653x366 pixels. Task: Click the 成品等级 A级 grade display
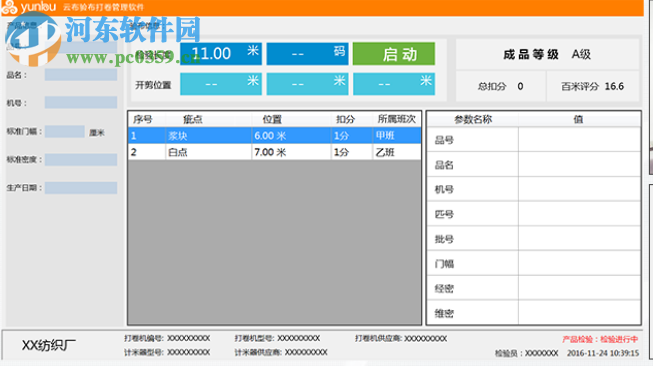click(x=547, y=54)
